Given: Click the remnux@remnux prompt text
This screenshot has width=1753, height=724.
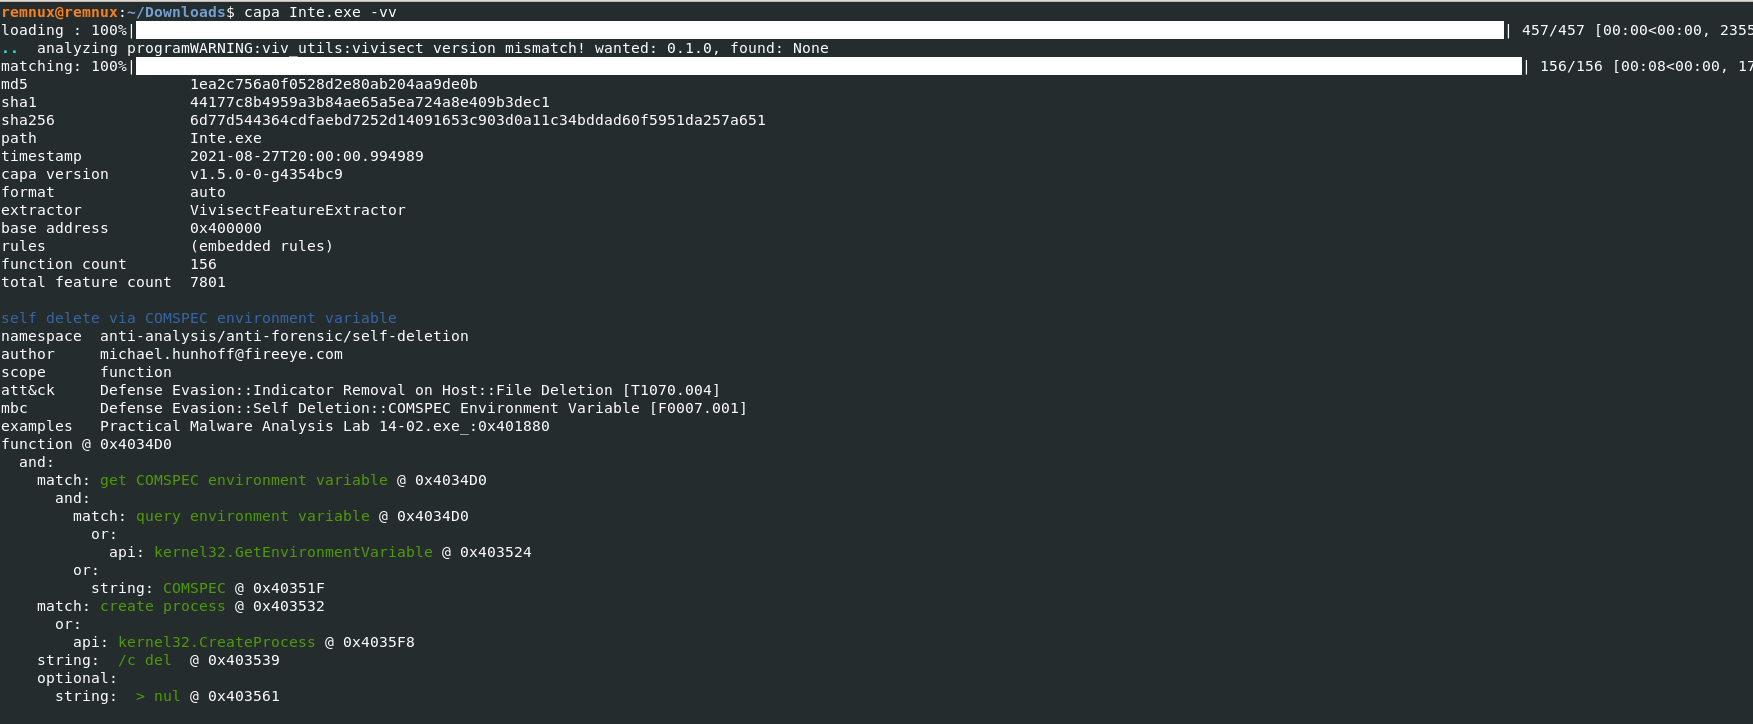Looking at the screenshot, I should point(59,12).
